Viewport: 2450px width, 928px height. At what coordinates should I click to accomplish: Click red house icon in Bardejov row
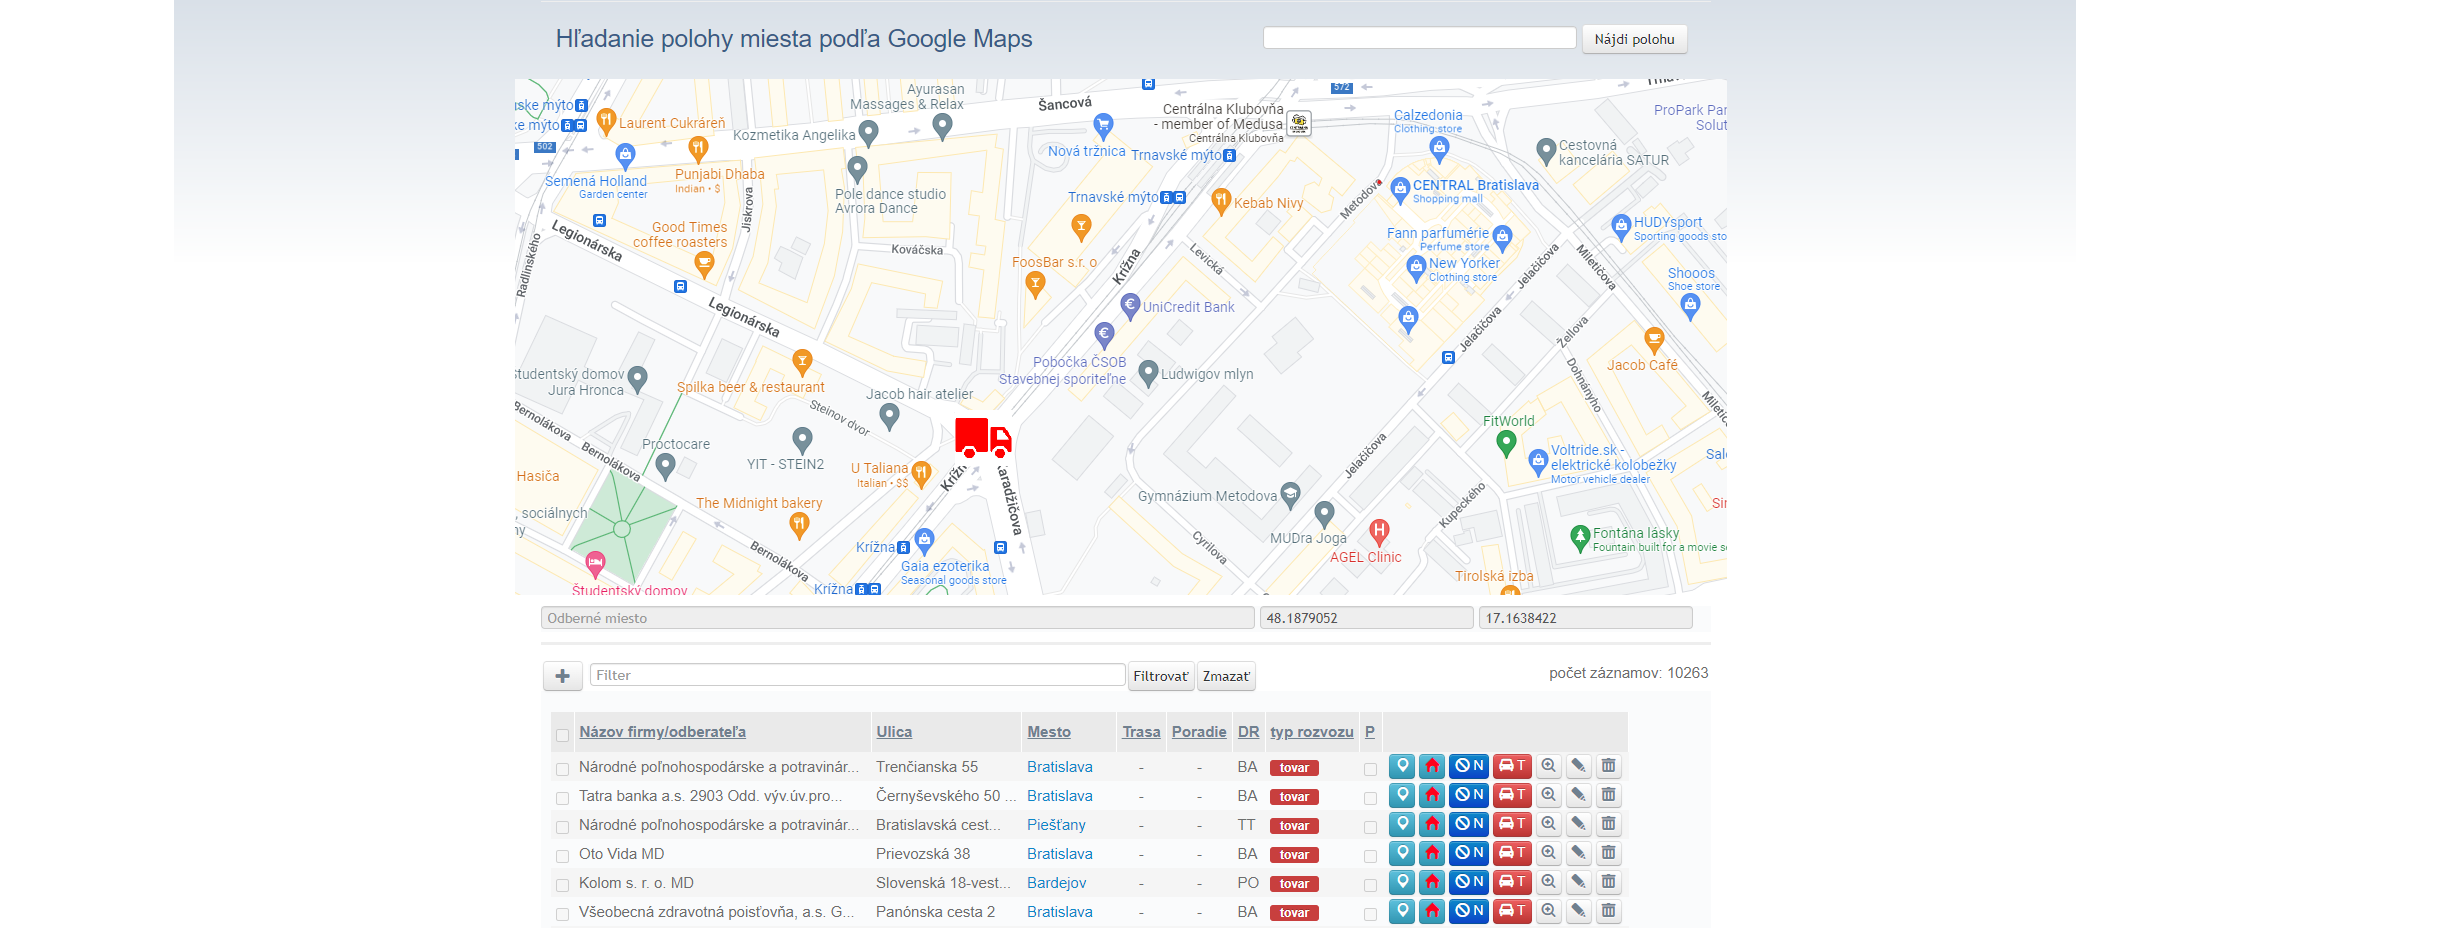pos(1432,882)
